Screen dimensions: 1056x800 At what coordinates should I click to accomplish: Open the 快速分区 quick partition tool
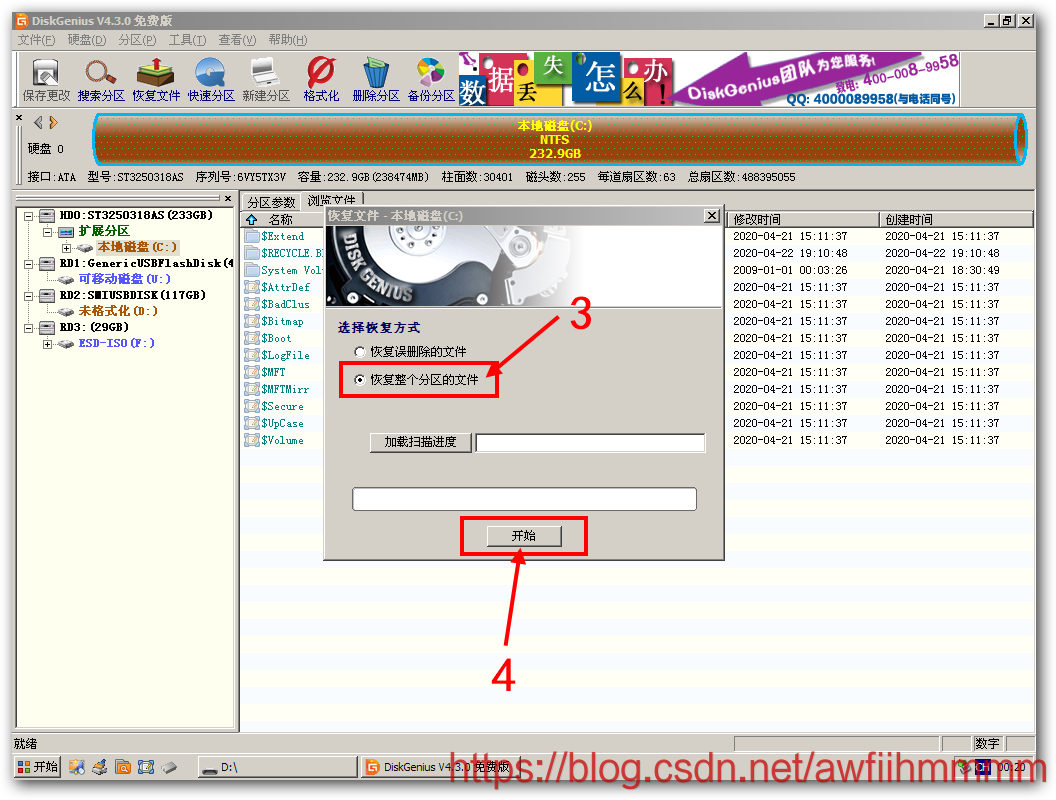[211, 80]
